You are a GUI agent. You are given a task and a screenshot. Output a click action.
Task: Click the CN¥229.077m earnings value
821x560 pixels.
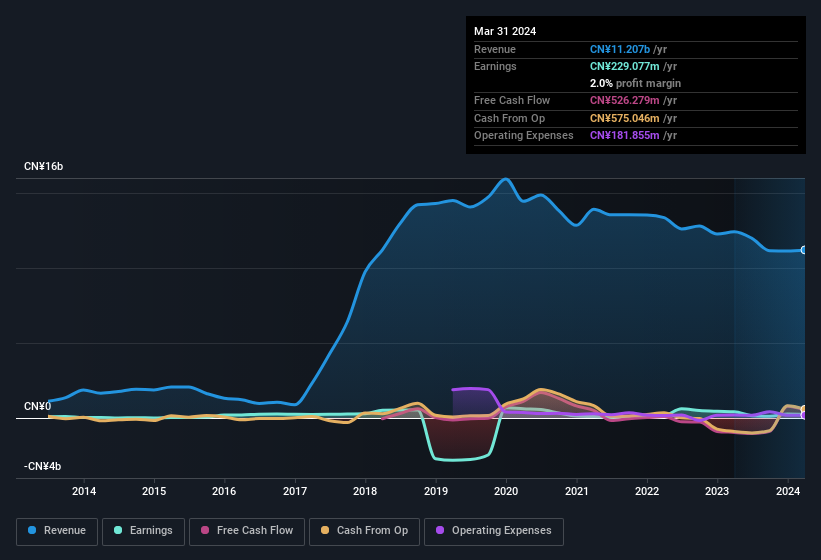point(625,66)
